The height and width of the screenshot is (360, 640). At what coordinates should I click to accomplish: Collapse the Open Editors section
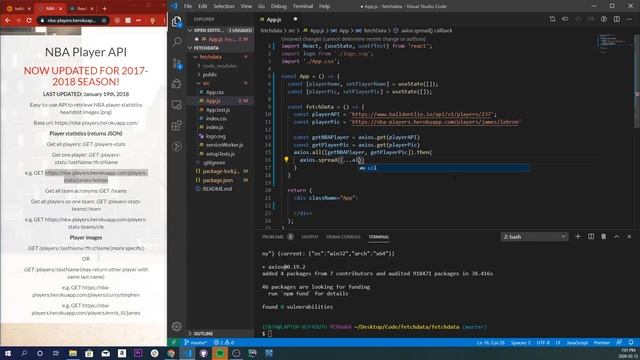pyautogui.click(x=220, y=30)
